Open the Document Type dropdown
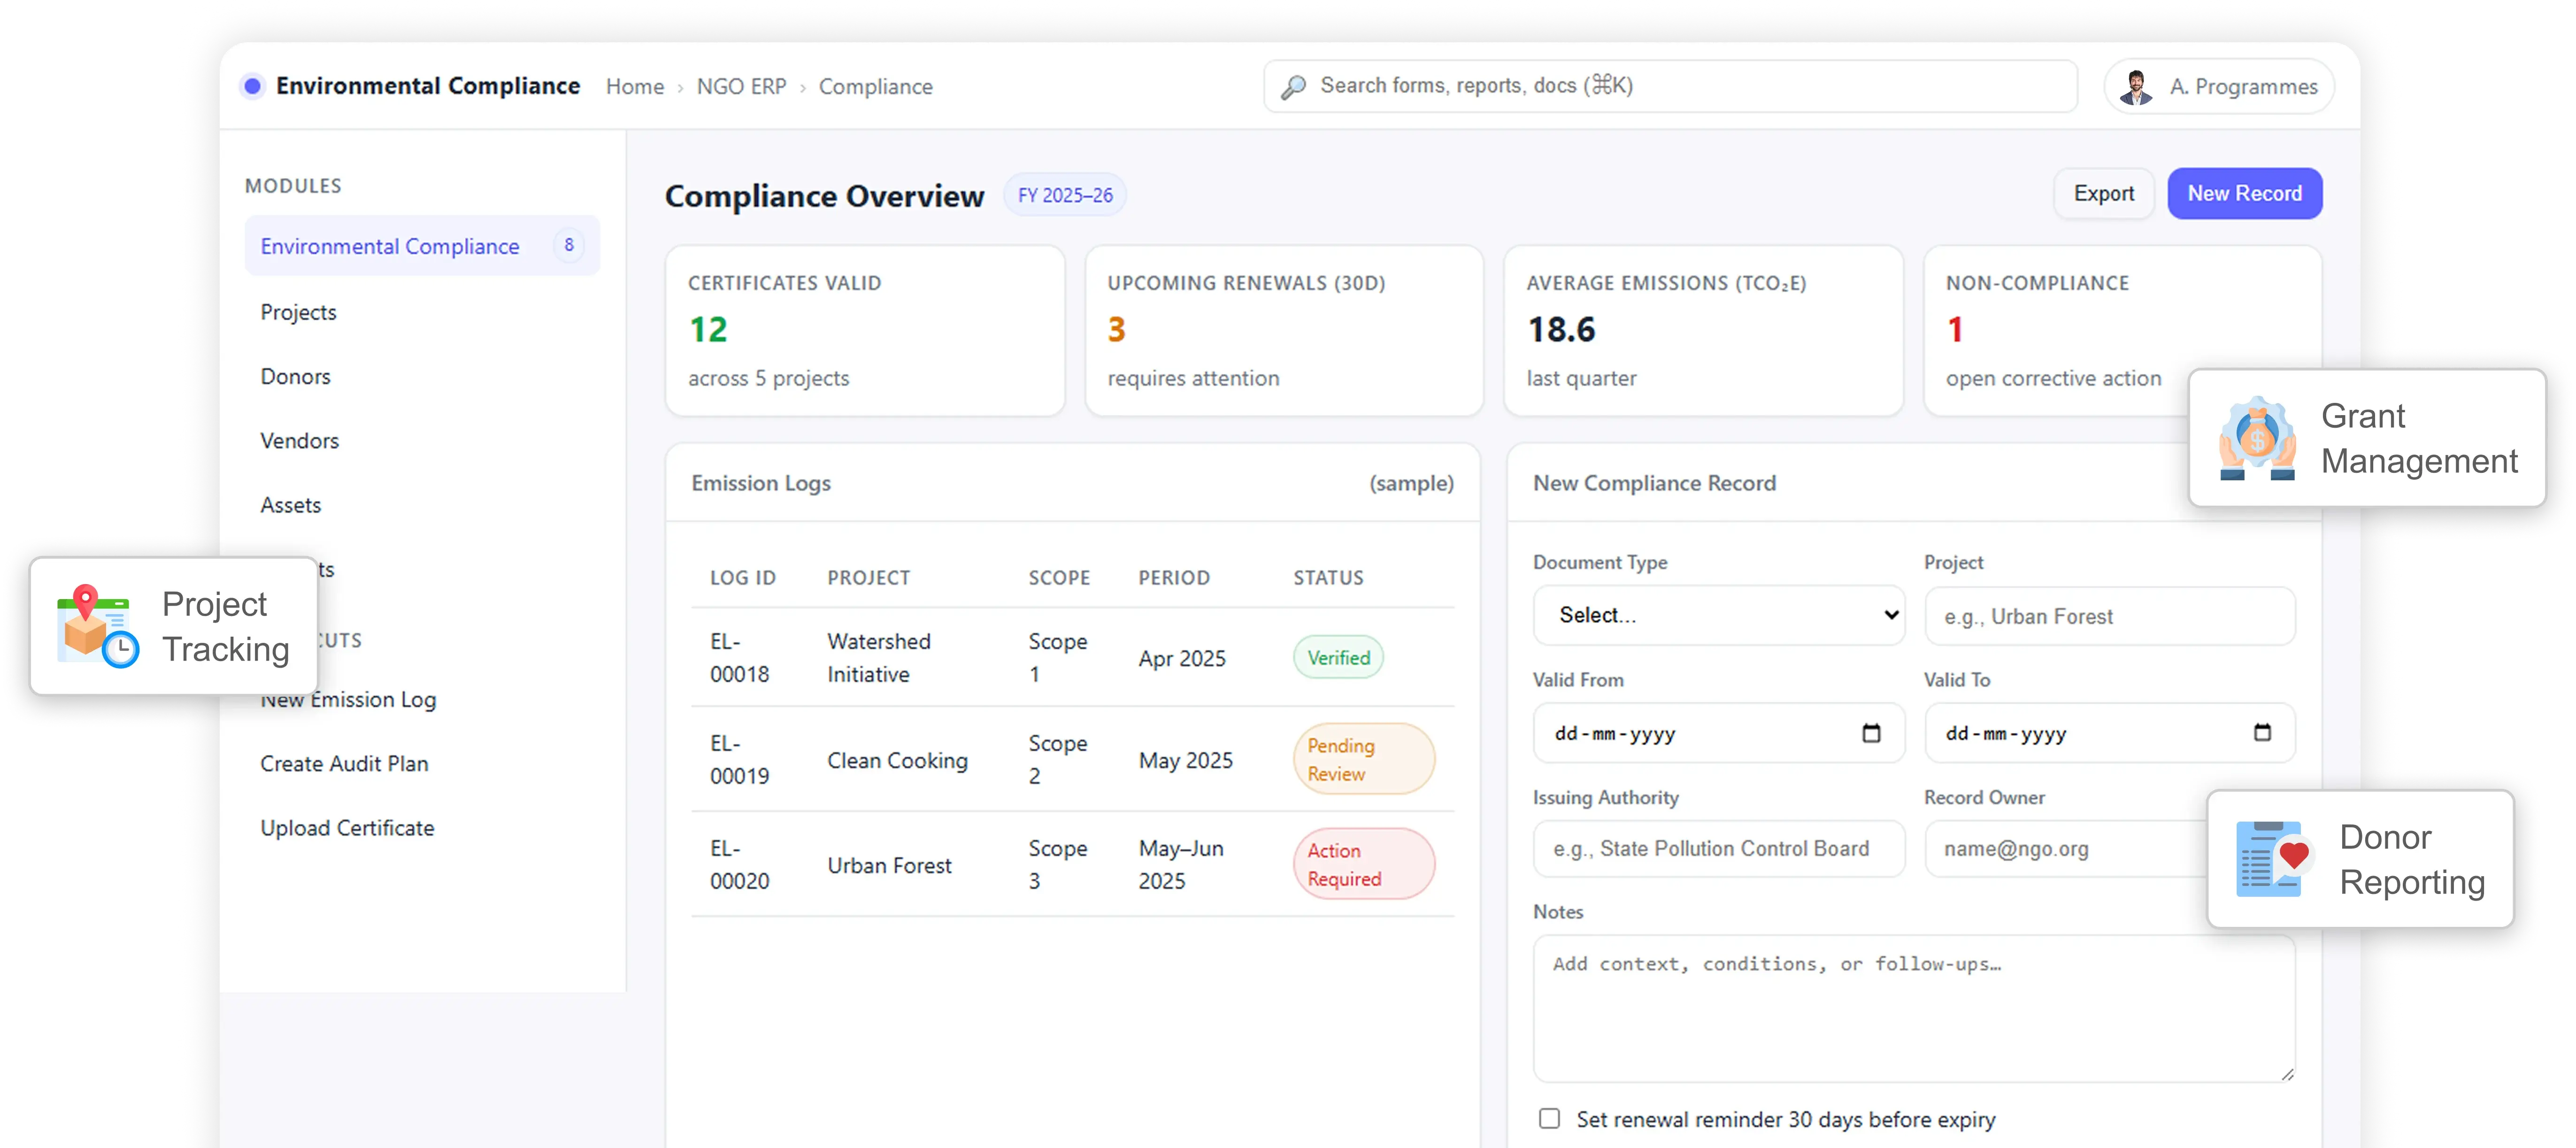The image size is (2576, 1148). pos(1718,615)
